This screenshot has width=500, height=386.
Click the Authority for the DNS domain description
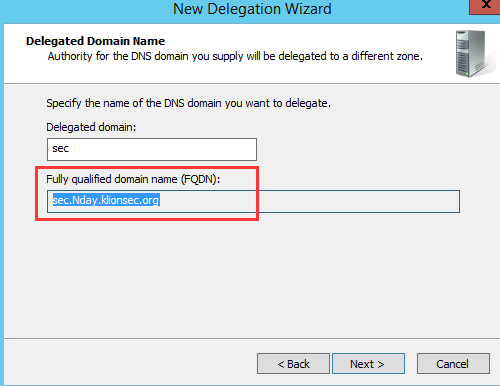click(235, 56)
